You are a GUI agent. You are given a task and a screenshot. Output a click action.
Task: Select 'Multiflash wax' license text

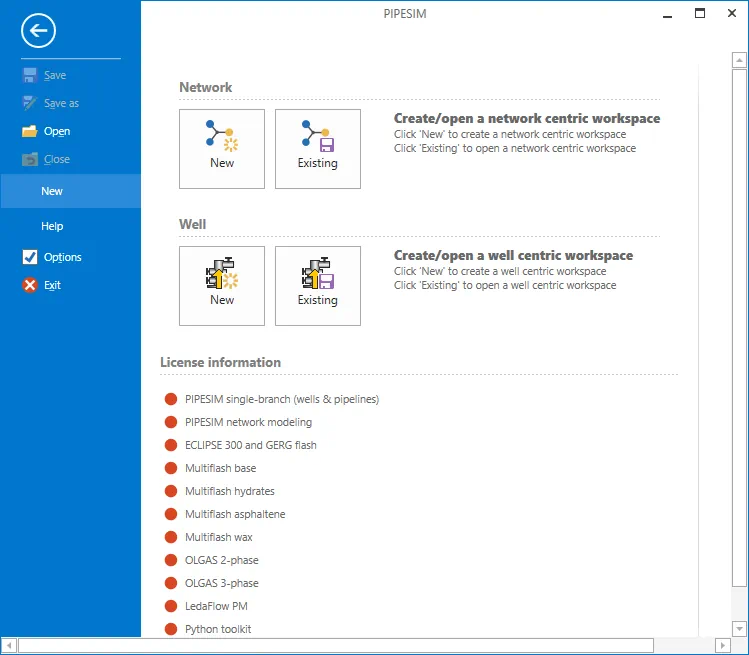pos(219,537)
